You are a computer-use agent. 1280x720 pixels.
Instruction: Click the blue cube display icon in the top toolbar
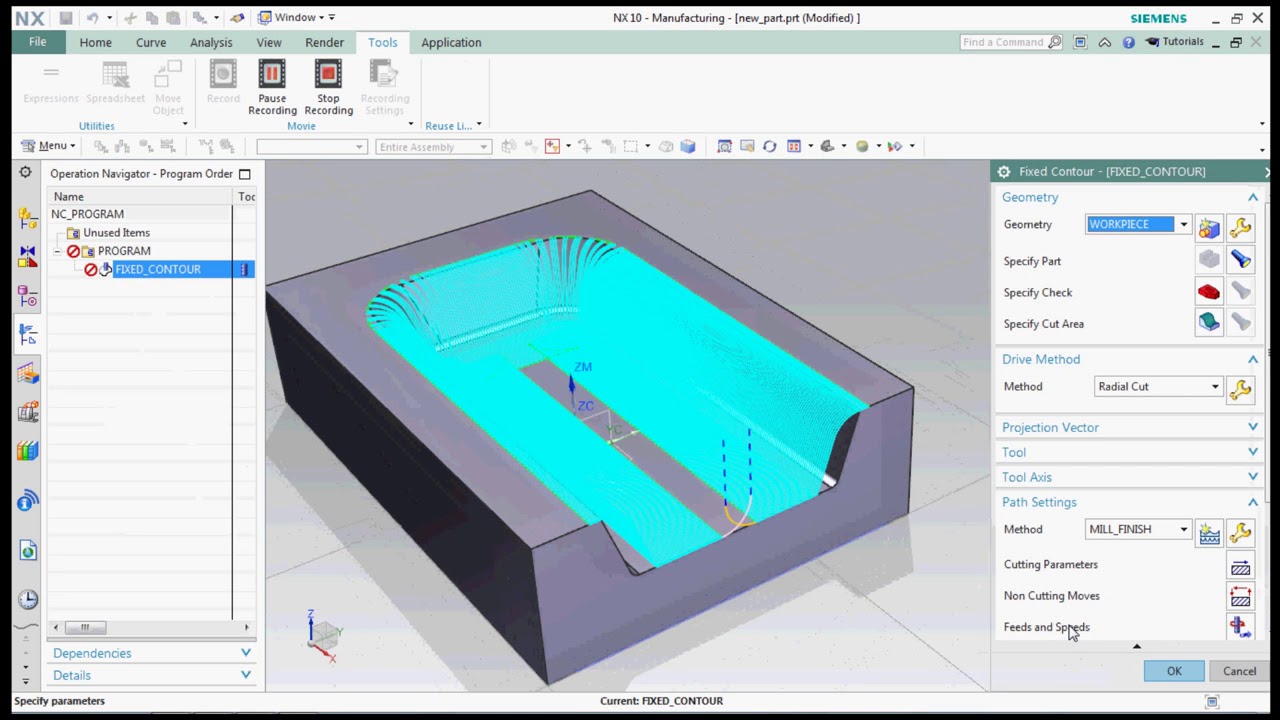(x=688, y=146)
